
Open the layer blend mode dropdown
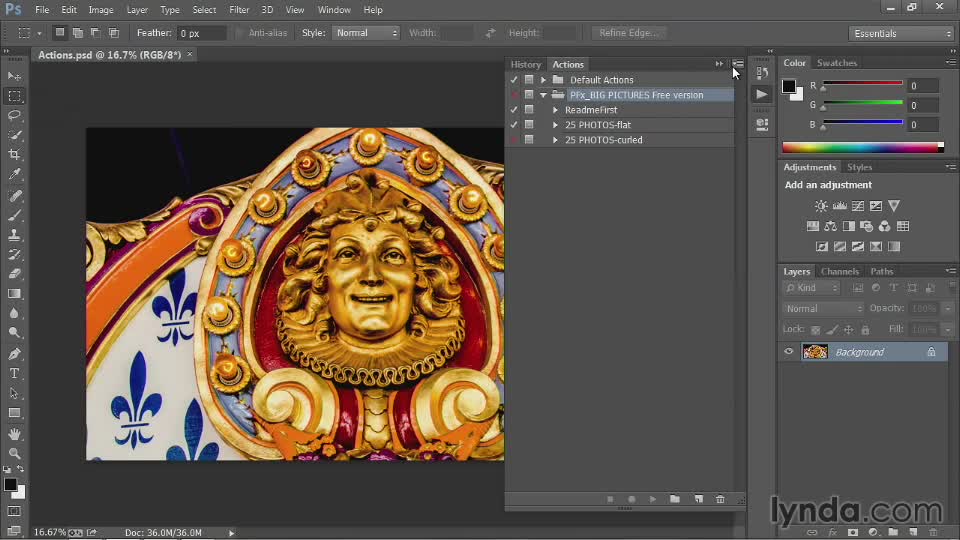[x=823, y=309]
